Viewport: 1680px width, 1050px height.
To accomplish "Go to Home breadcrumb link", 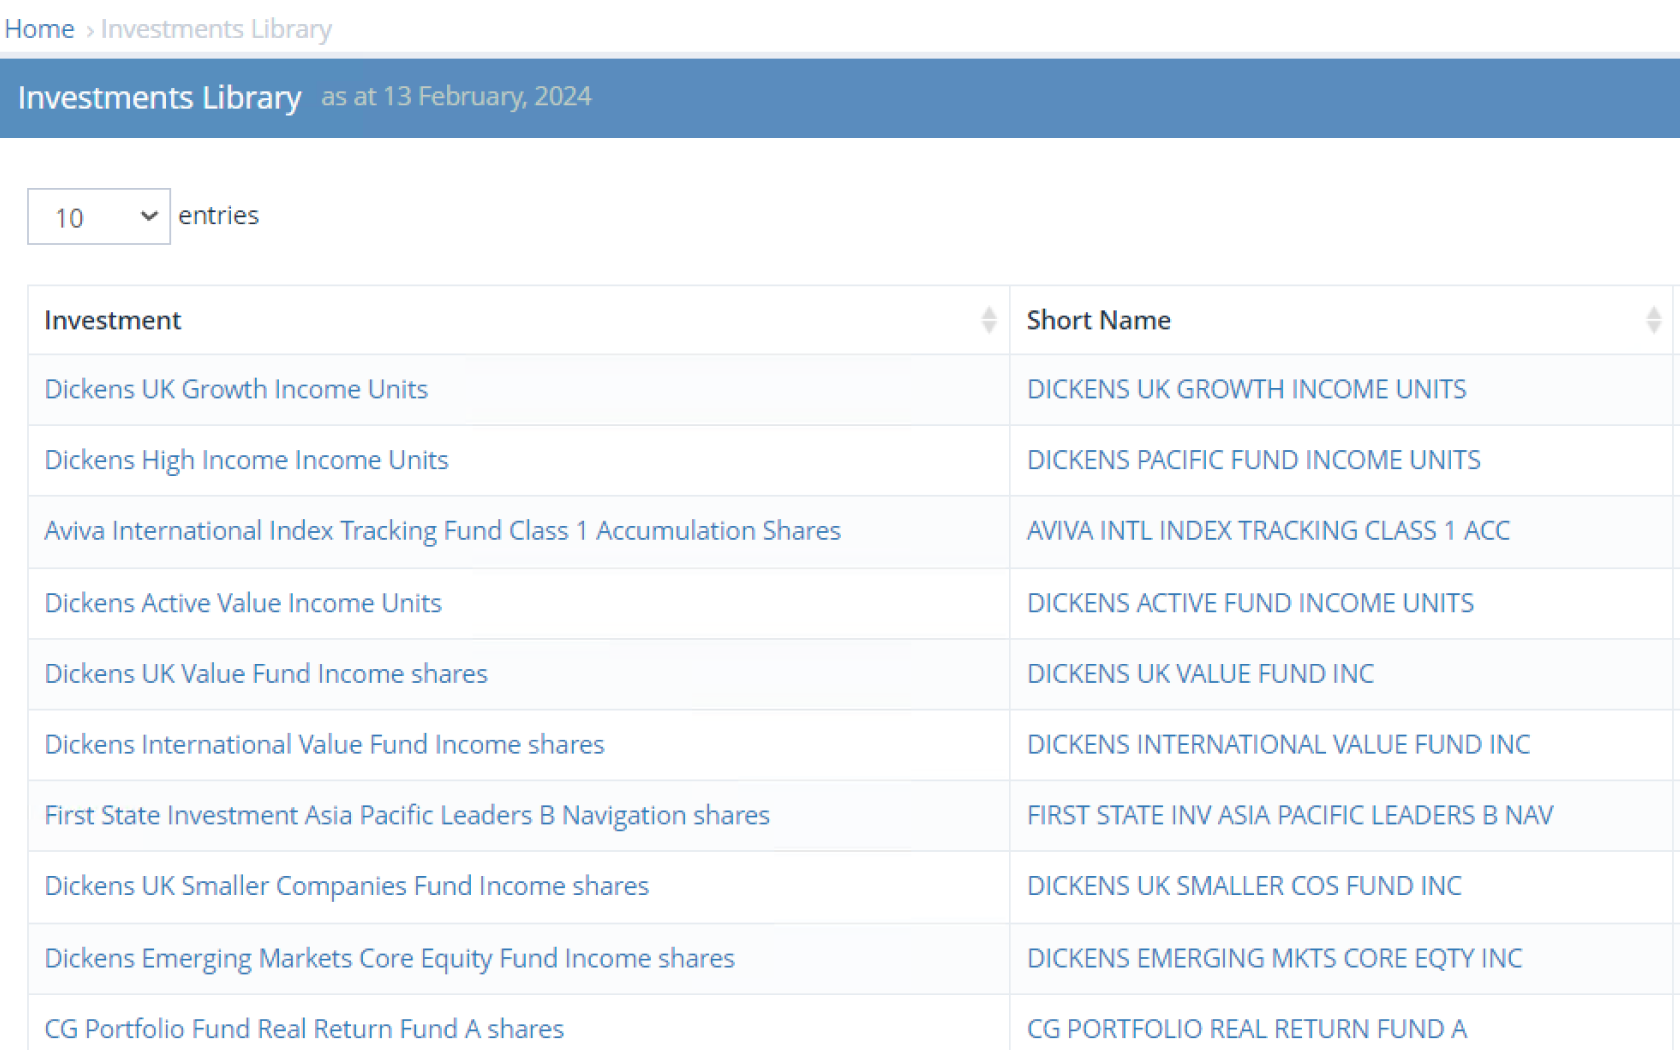I will click(39, 29).
